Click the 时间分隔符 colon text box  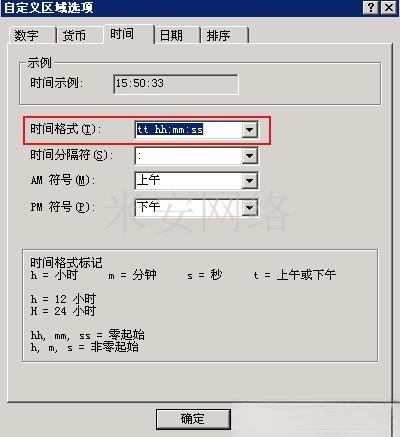point(189,156)
